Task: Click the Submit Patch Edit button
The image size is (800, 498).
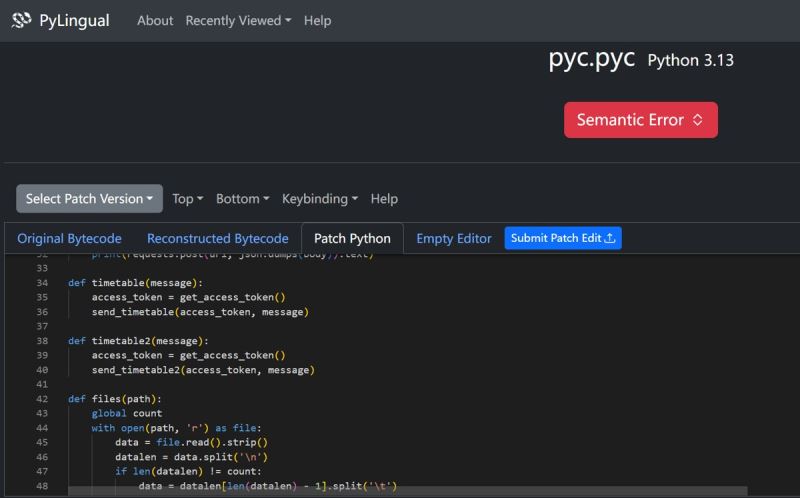Action: (x=563, y=238)
